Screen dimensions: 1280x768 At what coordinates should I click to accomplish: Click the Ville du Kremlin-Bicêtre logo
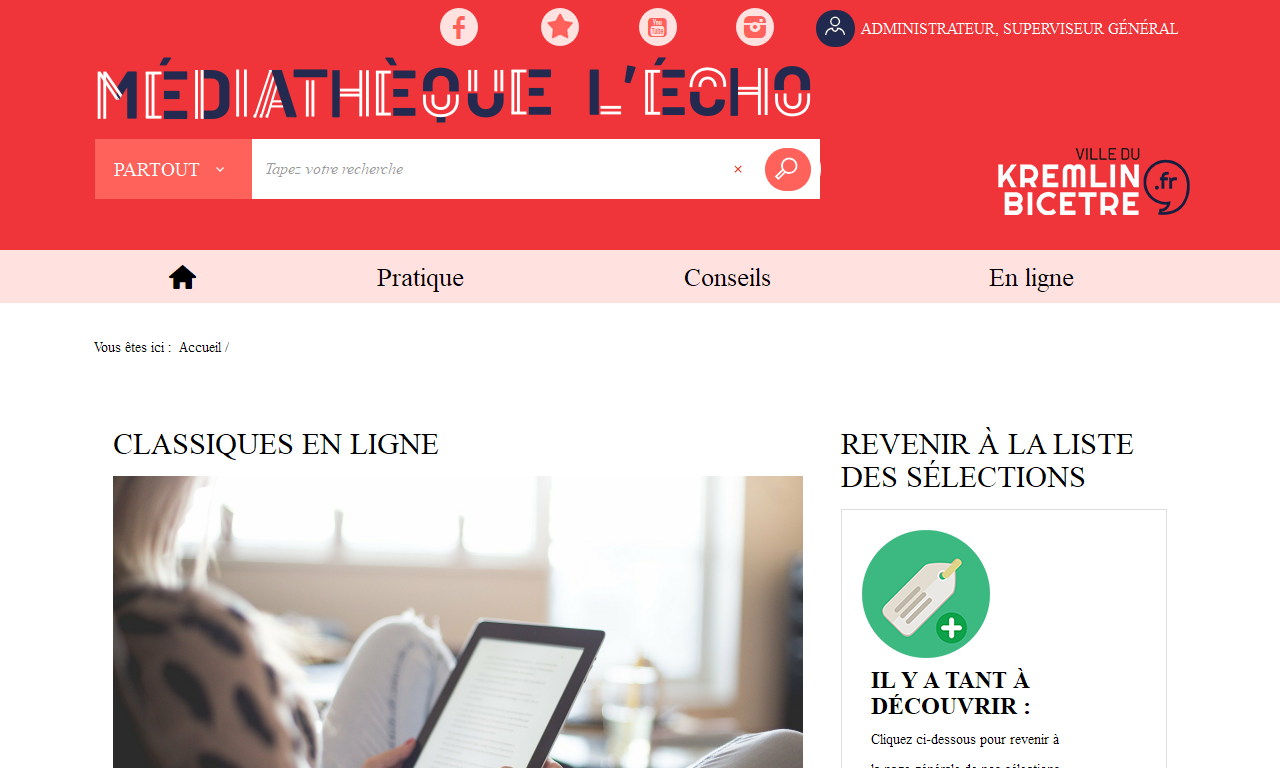(1093, 181)
